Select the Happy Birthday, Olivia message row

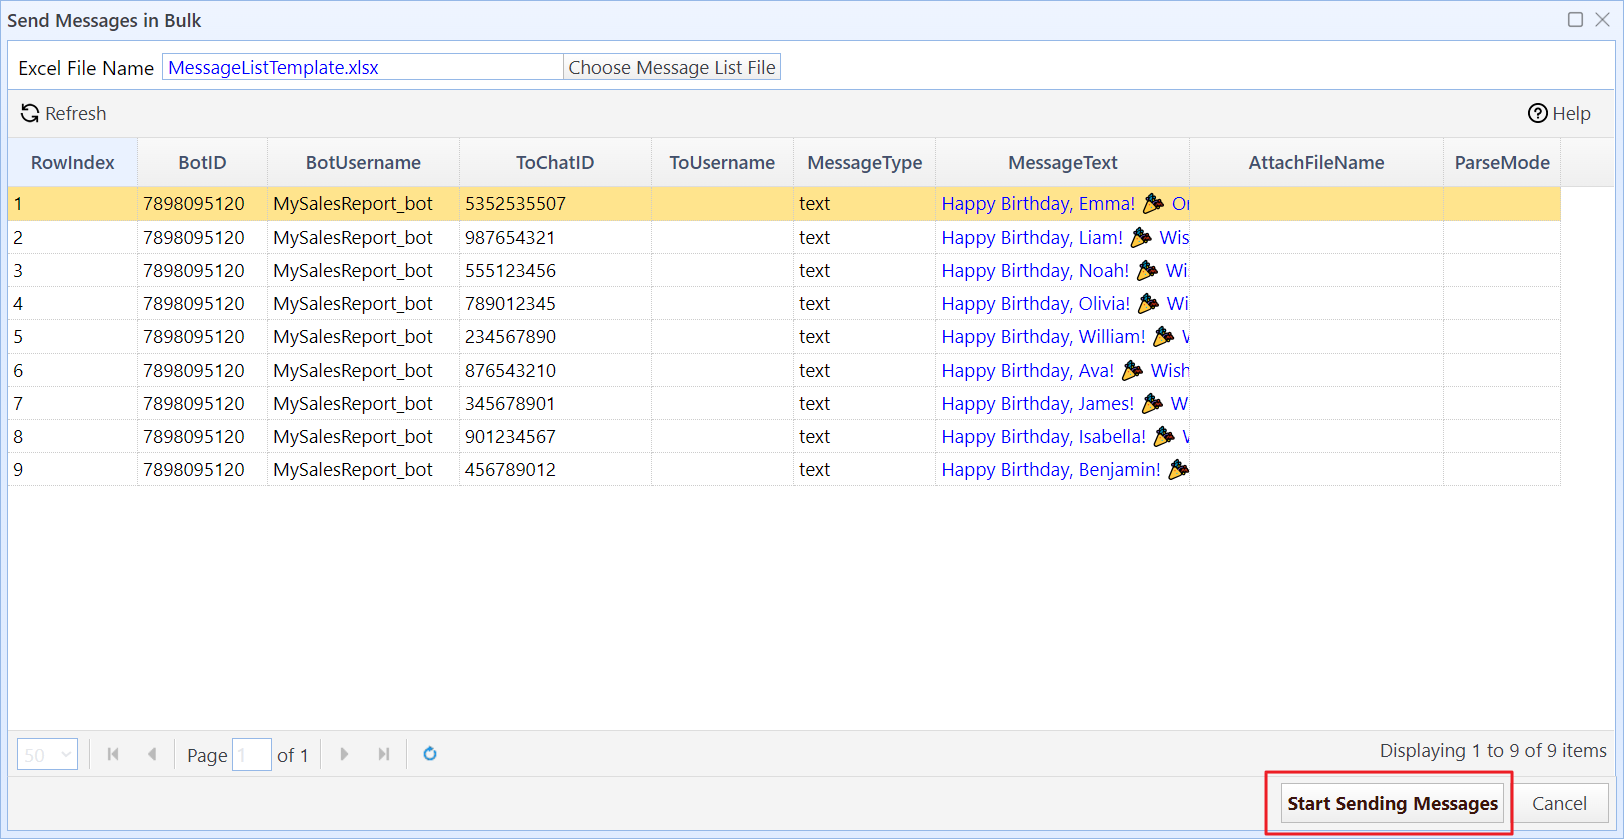coord(1035,304)
